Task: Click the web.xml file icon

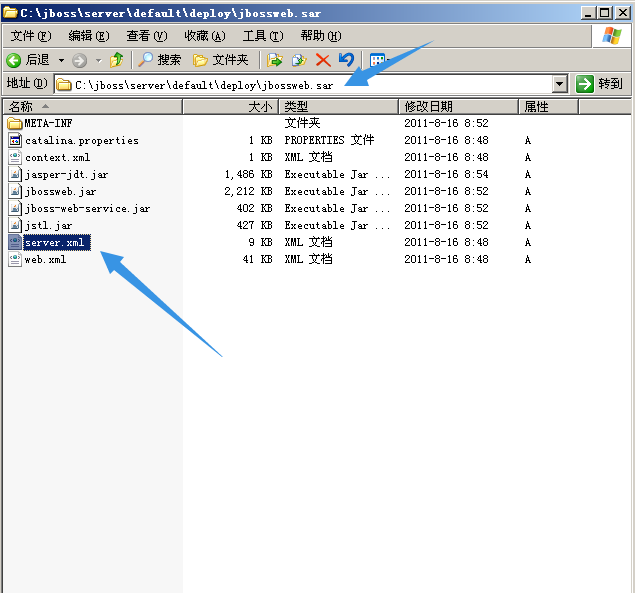Action: (x=15, y=259)
